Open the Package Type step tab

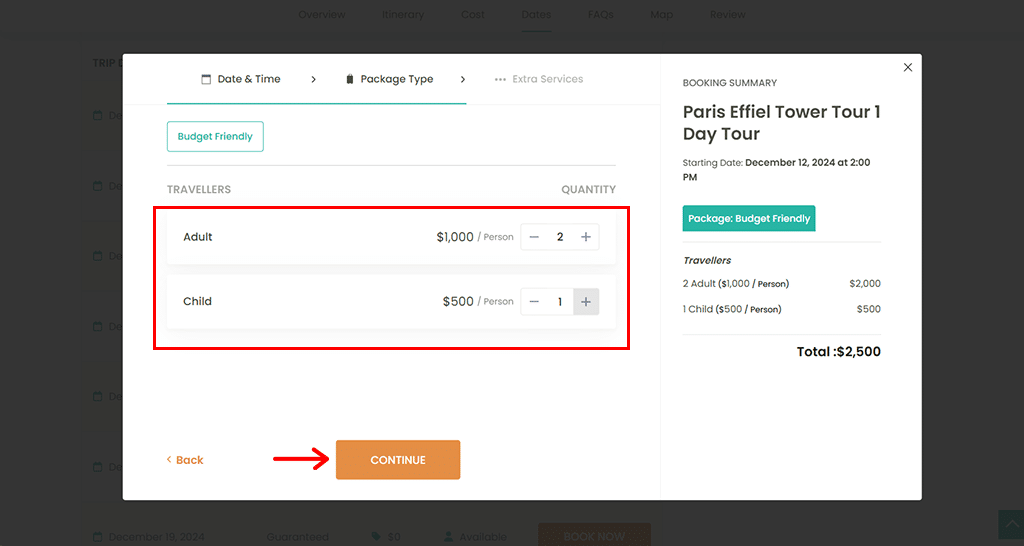coord(396,79)
